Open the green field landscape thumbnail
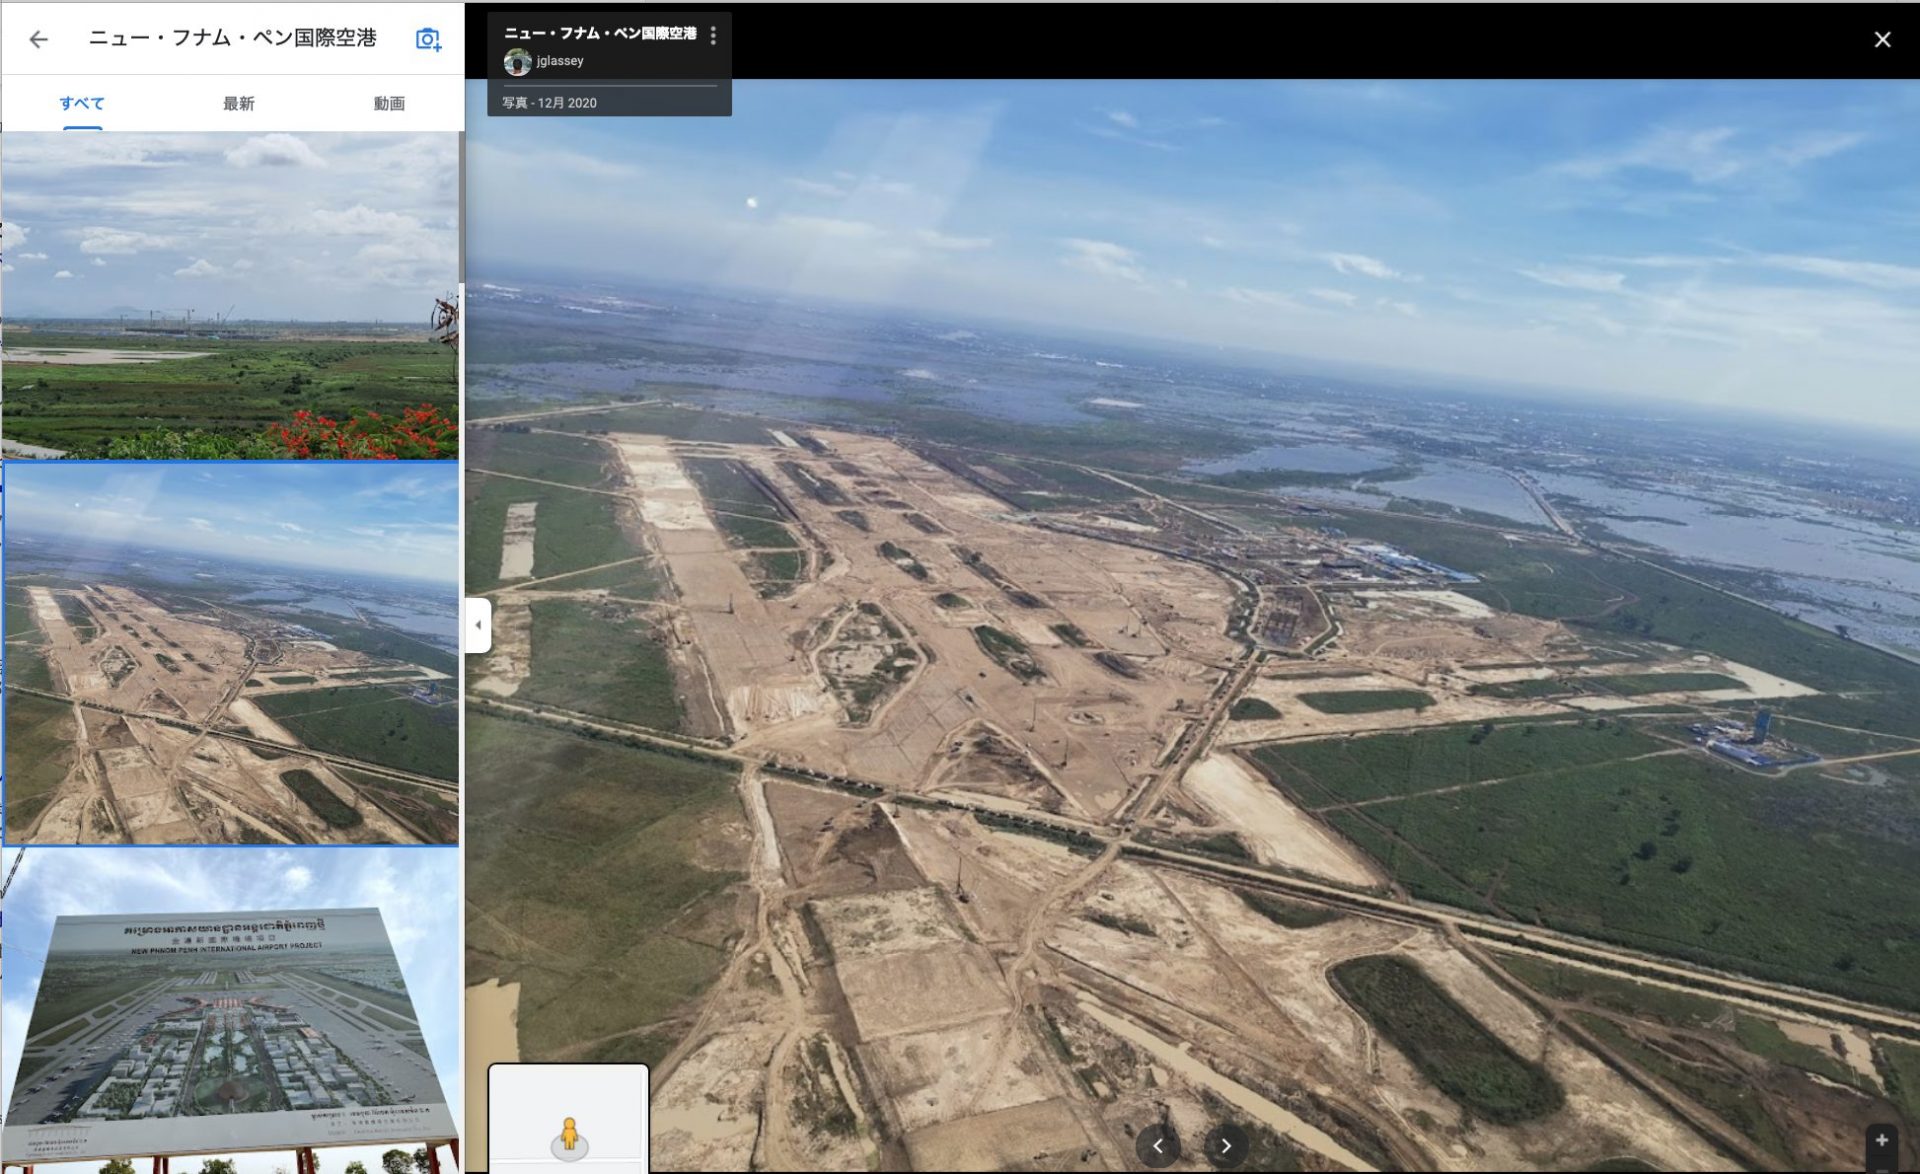Image resolution: width=1920 pixels, height=1174 pixels. [230, 295]
